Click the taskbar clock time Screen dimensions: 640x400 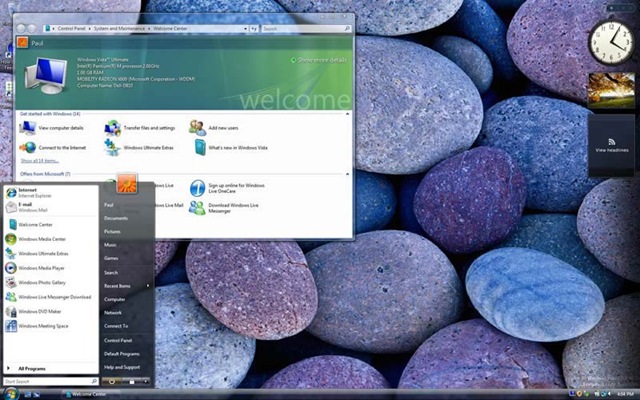(627, 394)
